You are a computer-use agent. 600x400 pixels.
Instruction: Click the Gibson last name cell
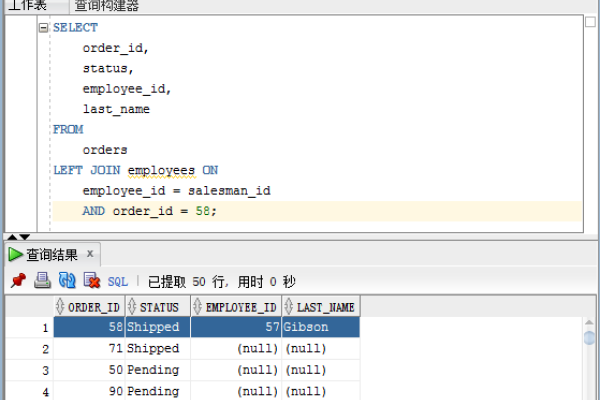pos(320,327)
